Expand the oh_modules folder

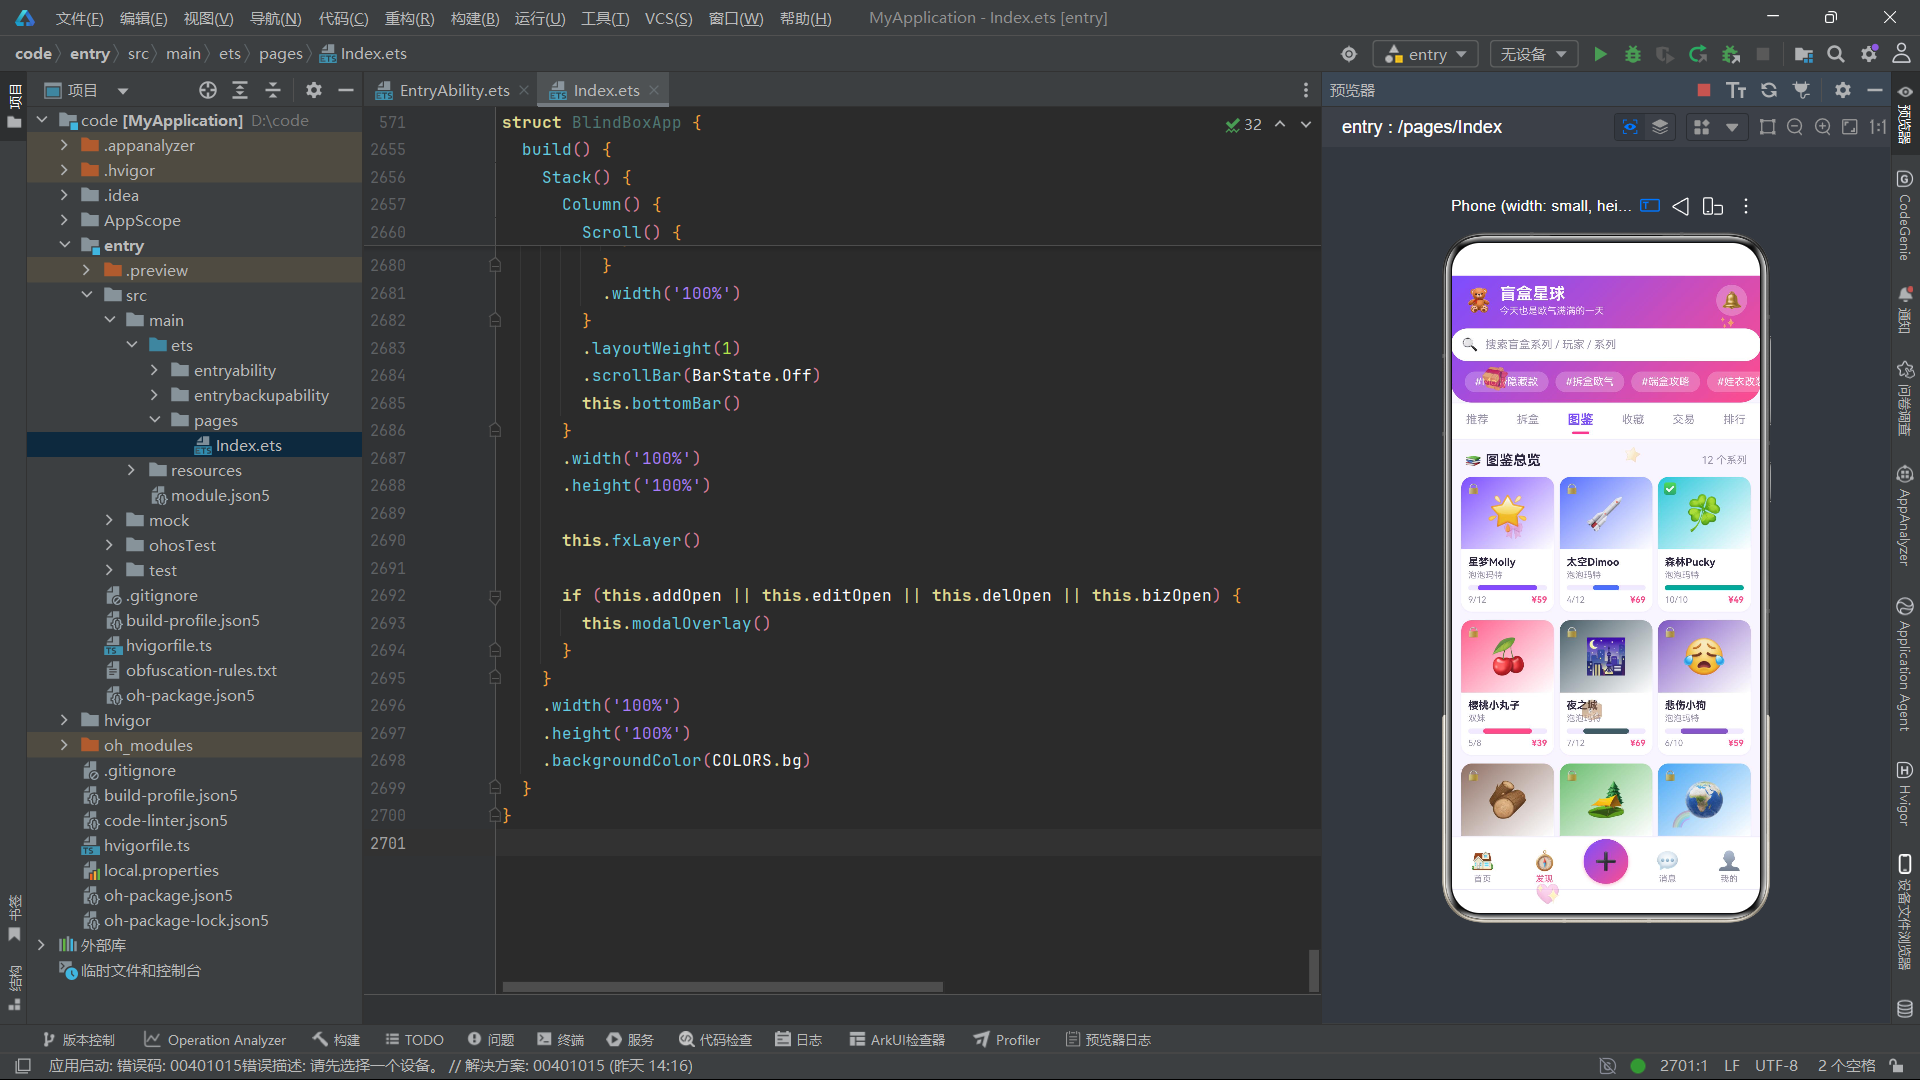tap(65, 745)
